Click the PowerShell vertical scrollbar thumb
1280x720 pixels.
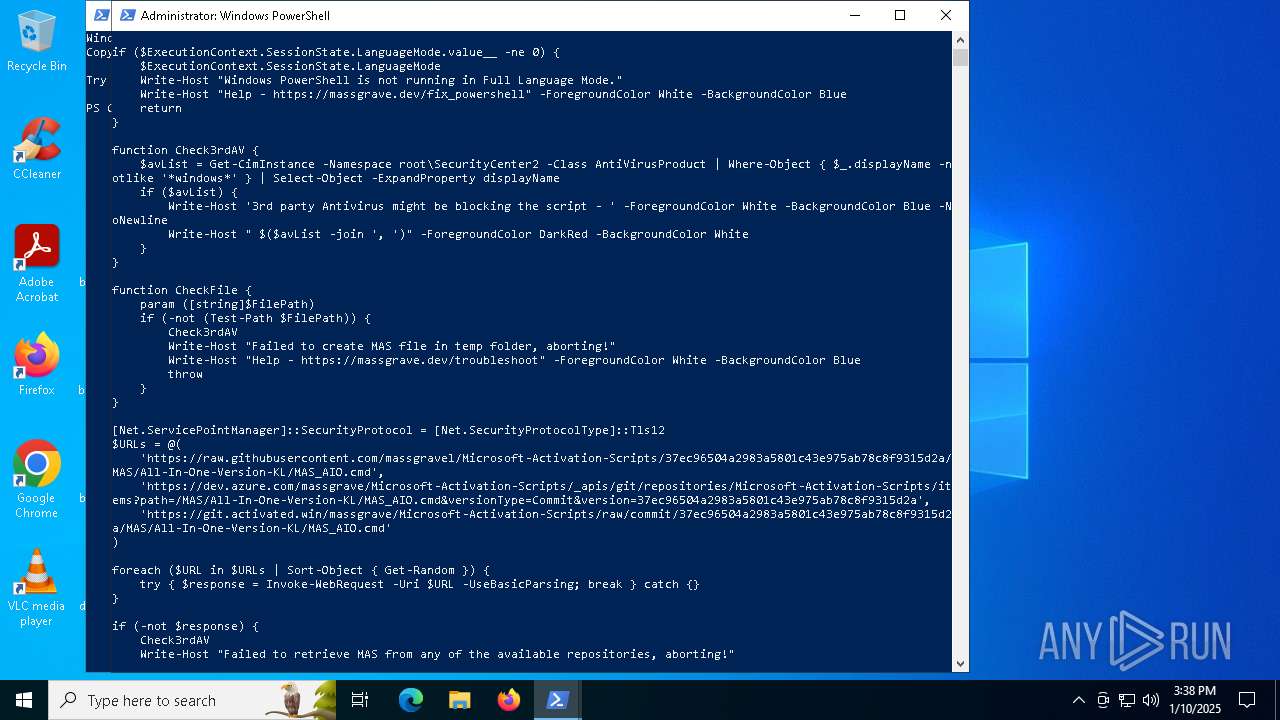click(x=960, y=58)
